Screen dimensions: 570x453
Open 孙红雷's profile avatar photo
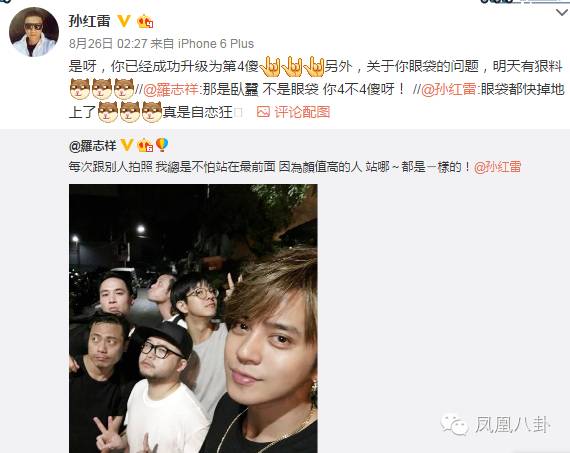tap(34, 32)
